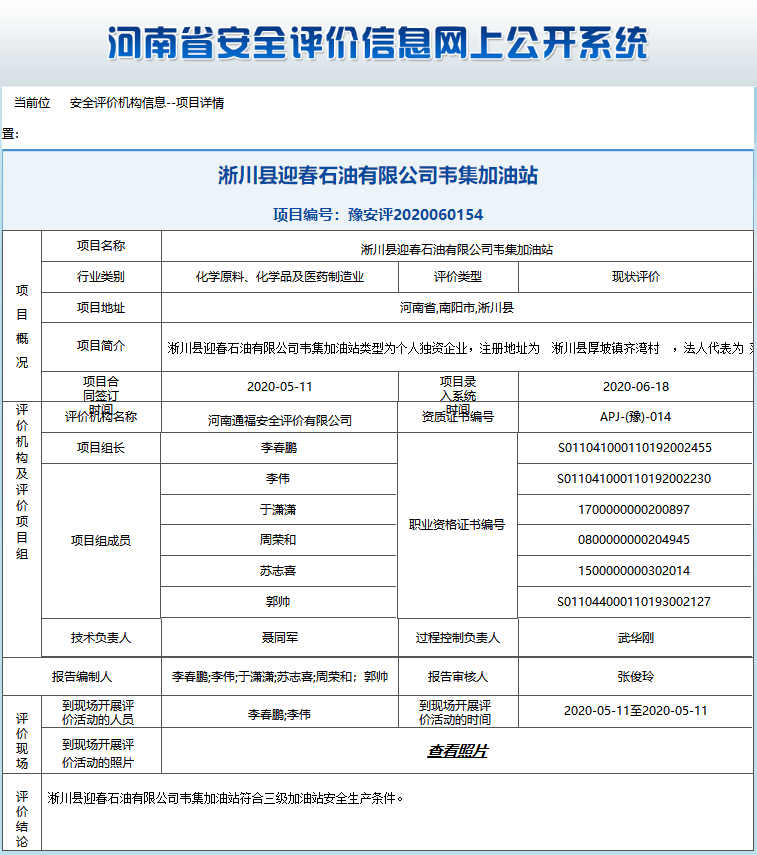
Task: Select certificate number 0800000000204945
Action: coord(634,540)
